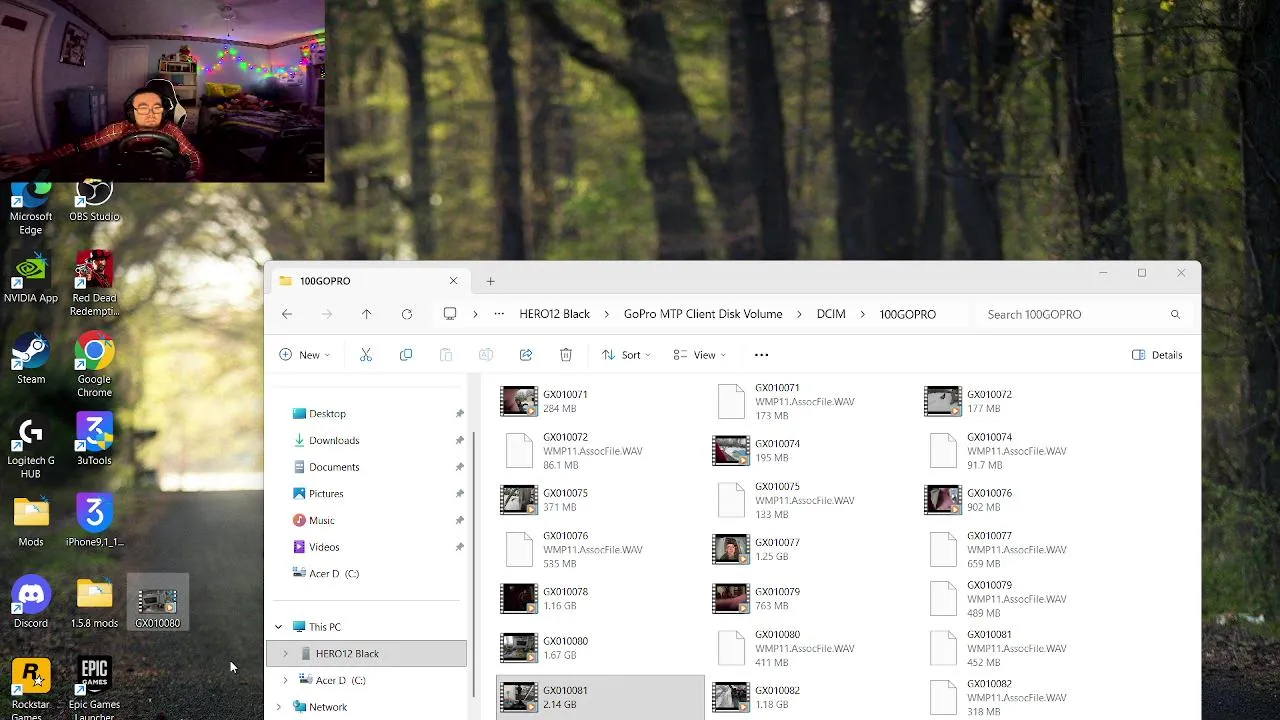1280x720 pixels.
Task: Select GX010081 video 2.14 GB
Action: [600, 697]
